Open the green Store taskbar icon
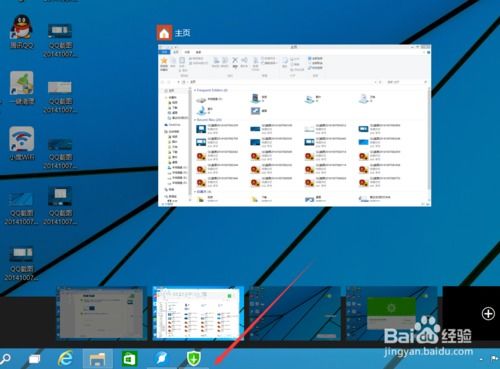This screenshot has height=369, width=500. click(x=129, y=359)
